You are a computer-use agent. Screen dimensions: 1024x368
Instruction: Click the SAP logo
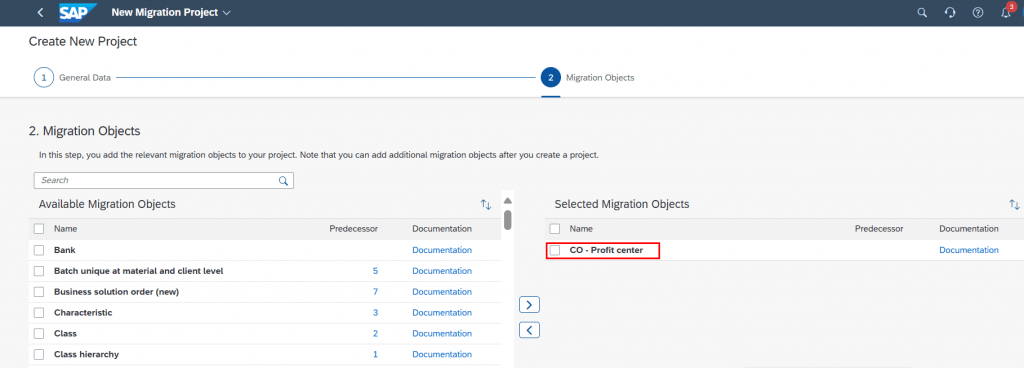point(78,12)
